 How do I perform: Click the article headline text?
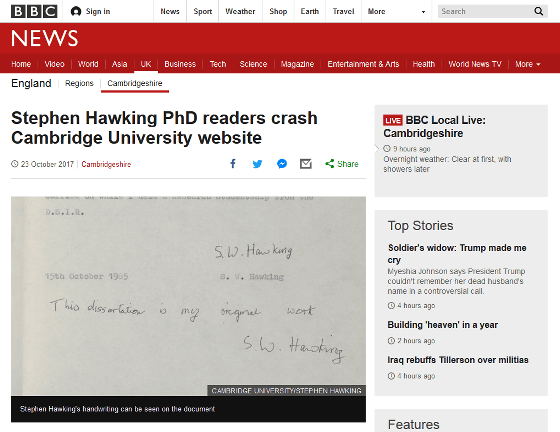pyautogui.click(x=164, y=128)
